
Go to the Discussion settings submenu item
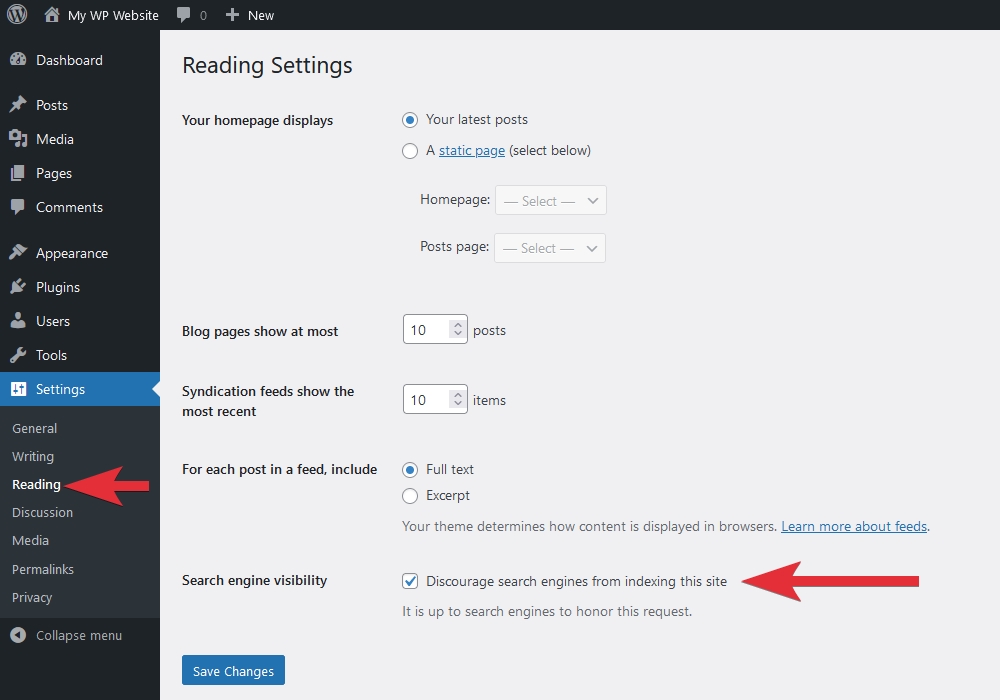point(42,512)
